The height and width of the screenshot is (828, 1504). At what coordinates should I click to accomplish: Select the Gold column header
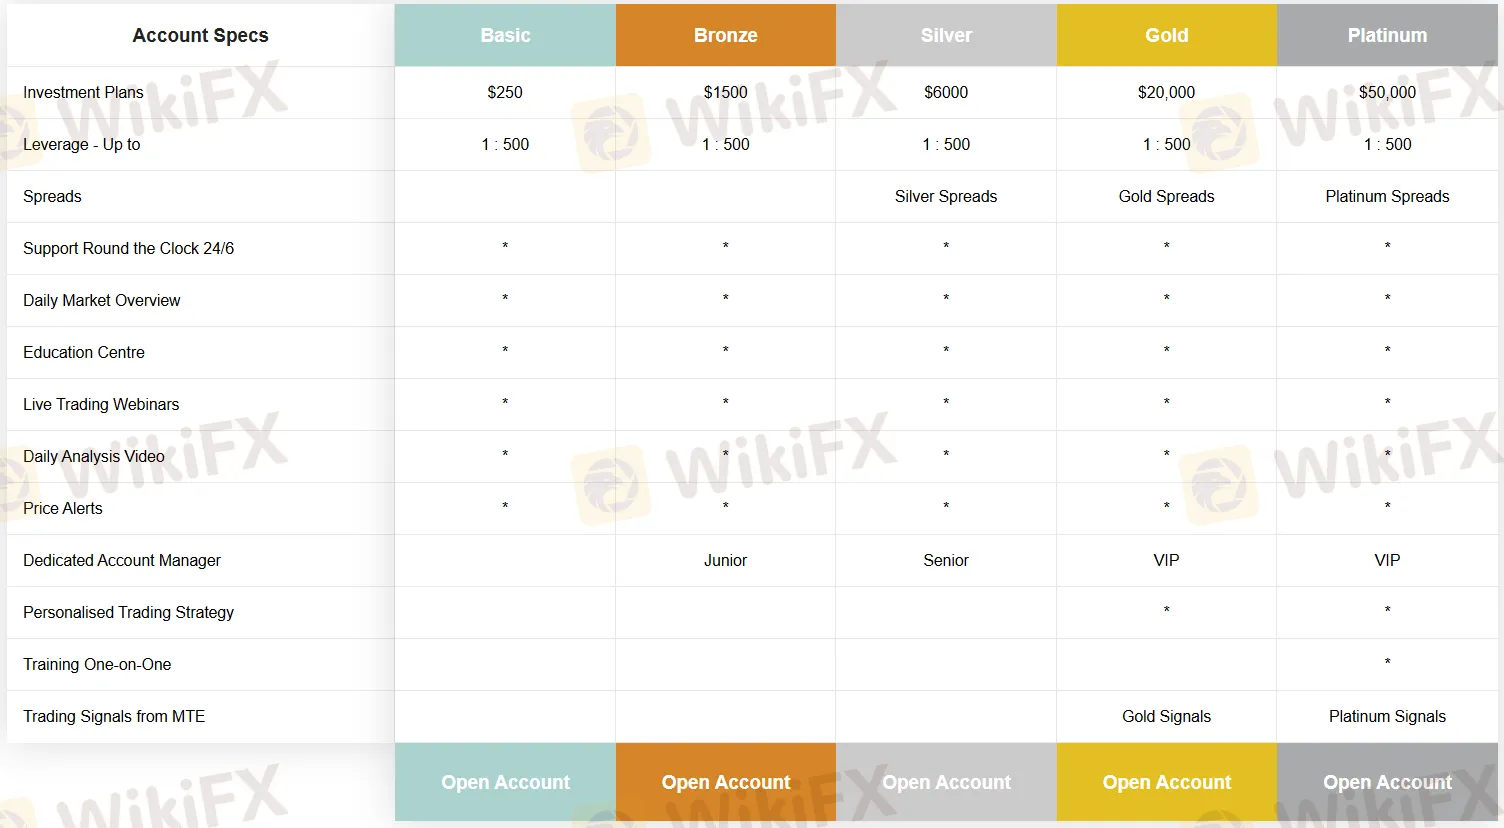[x=1166, y=35]
